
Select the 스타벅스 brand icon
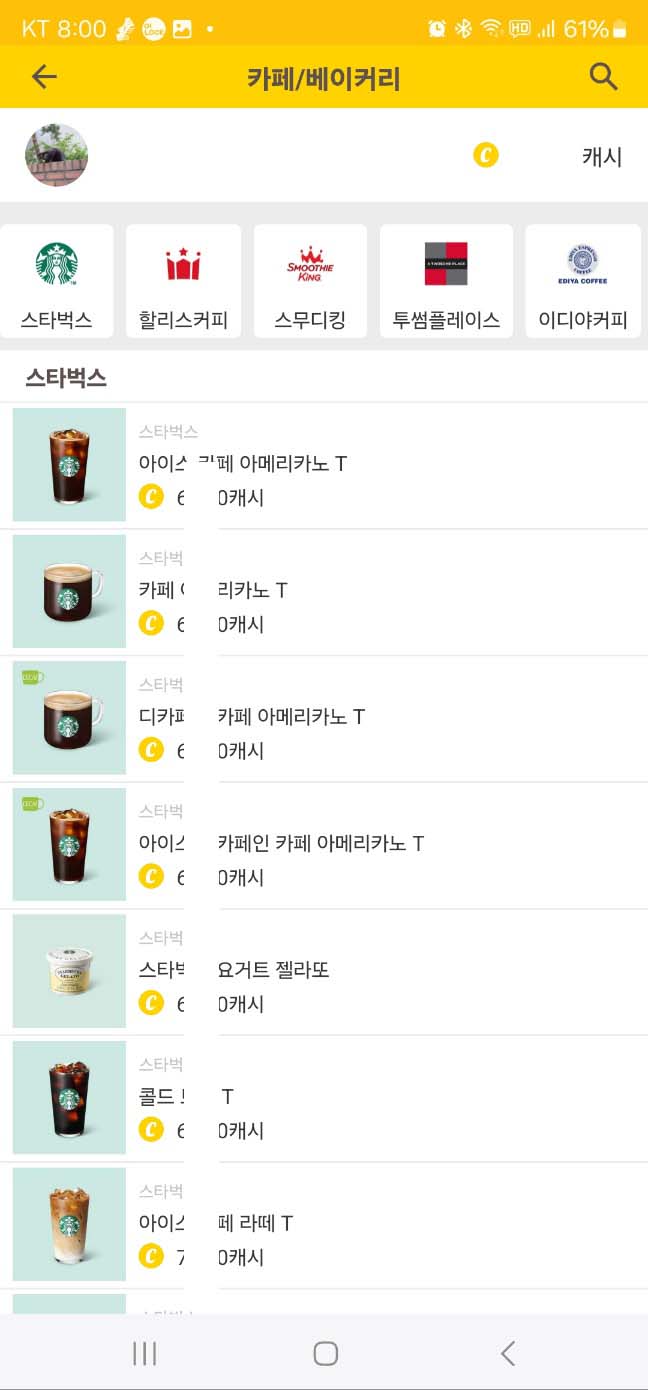(57, 280)
